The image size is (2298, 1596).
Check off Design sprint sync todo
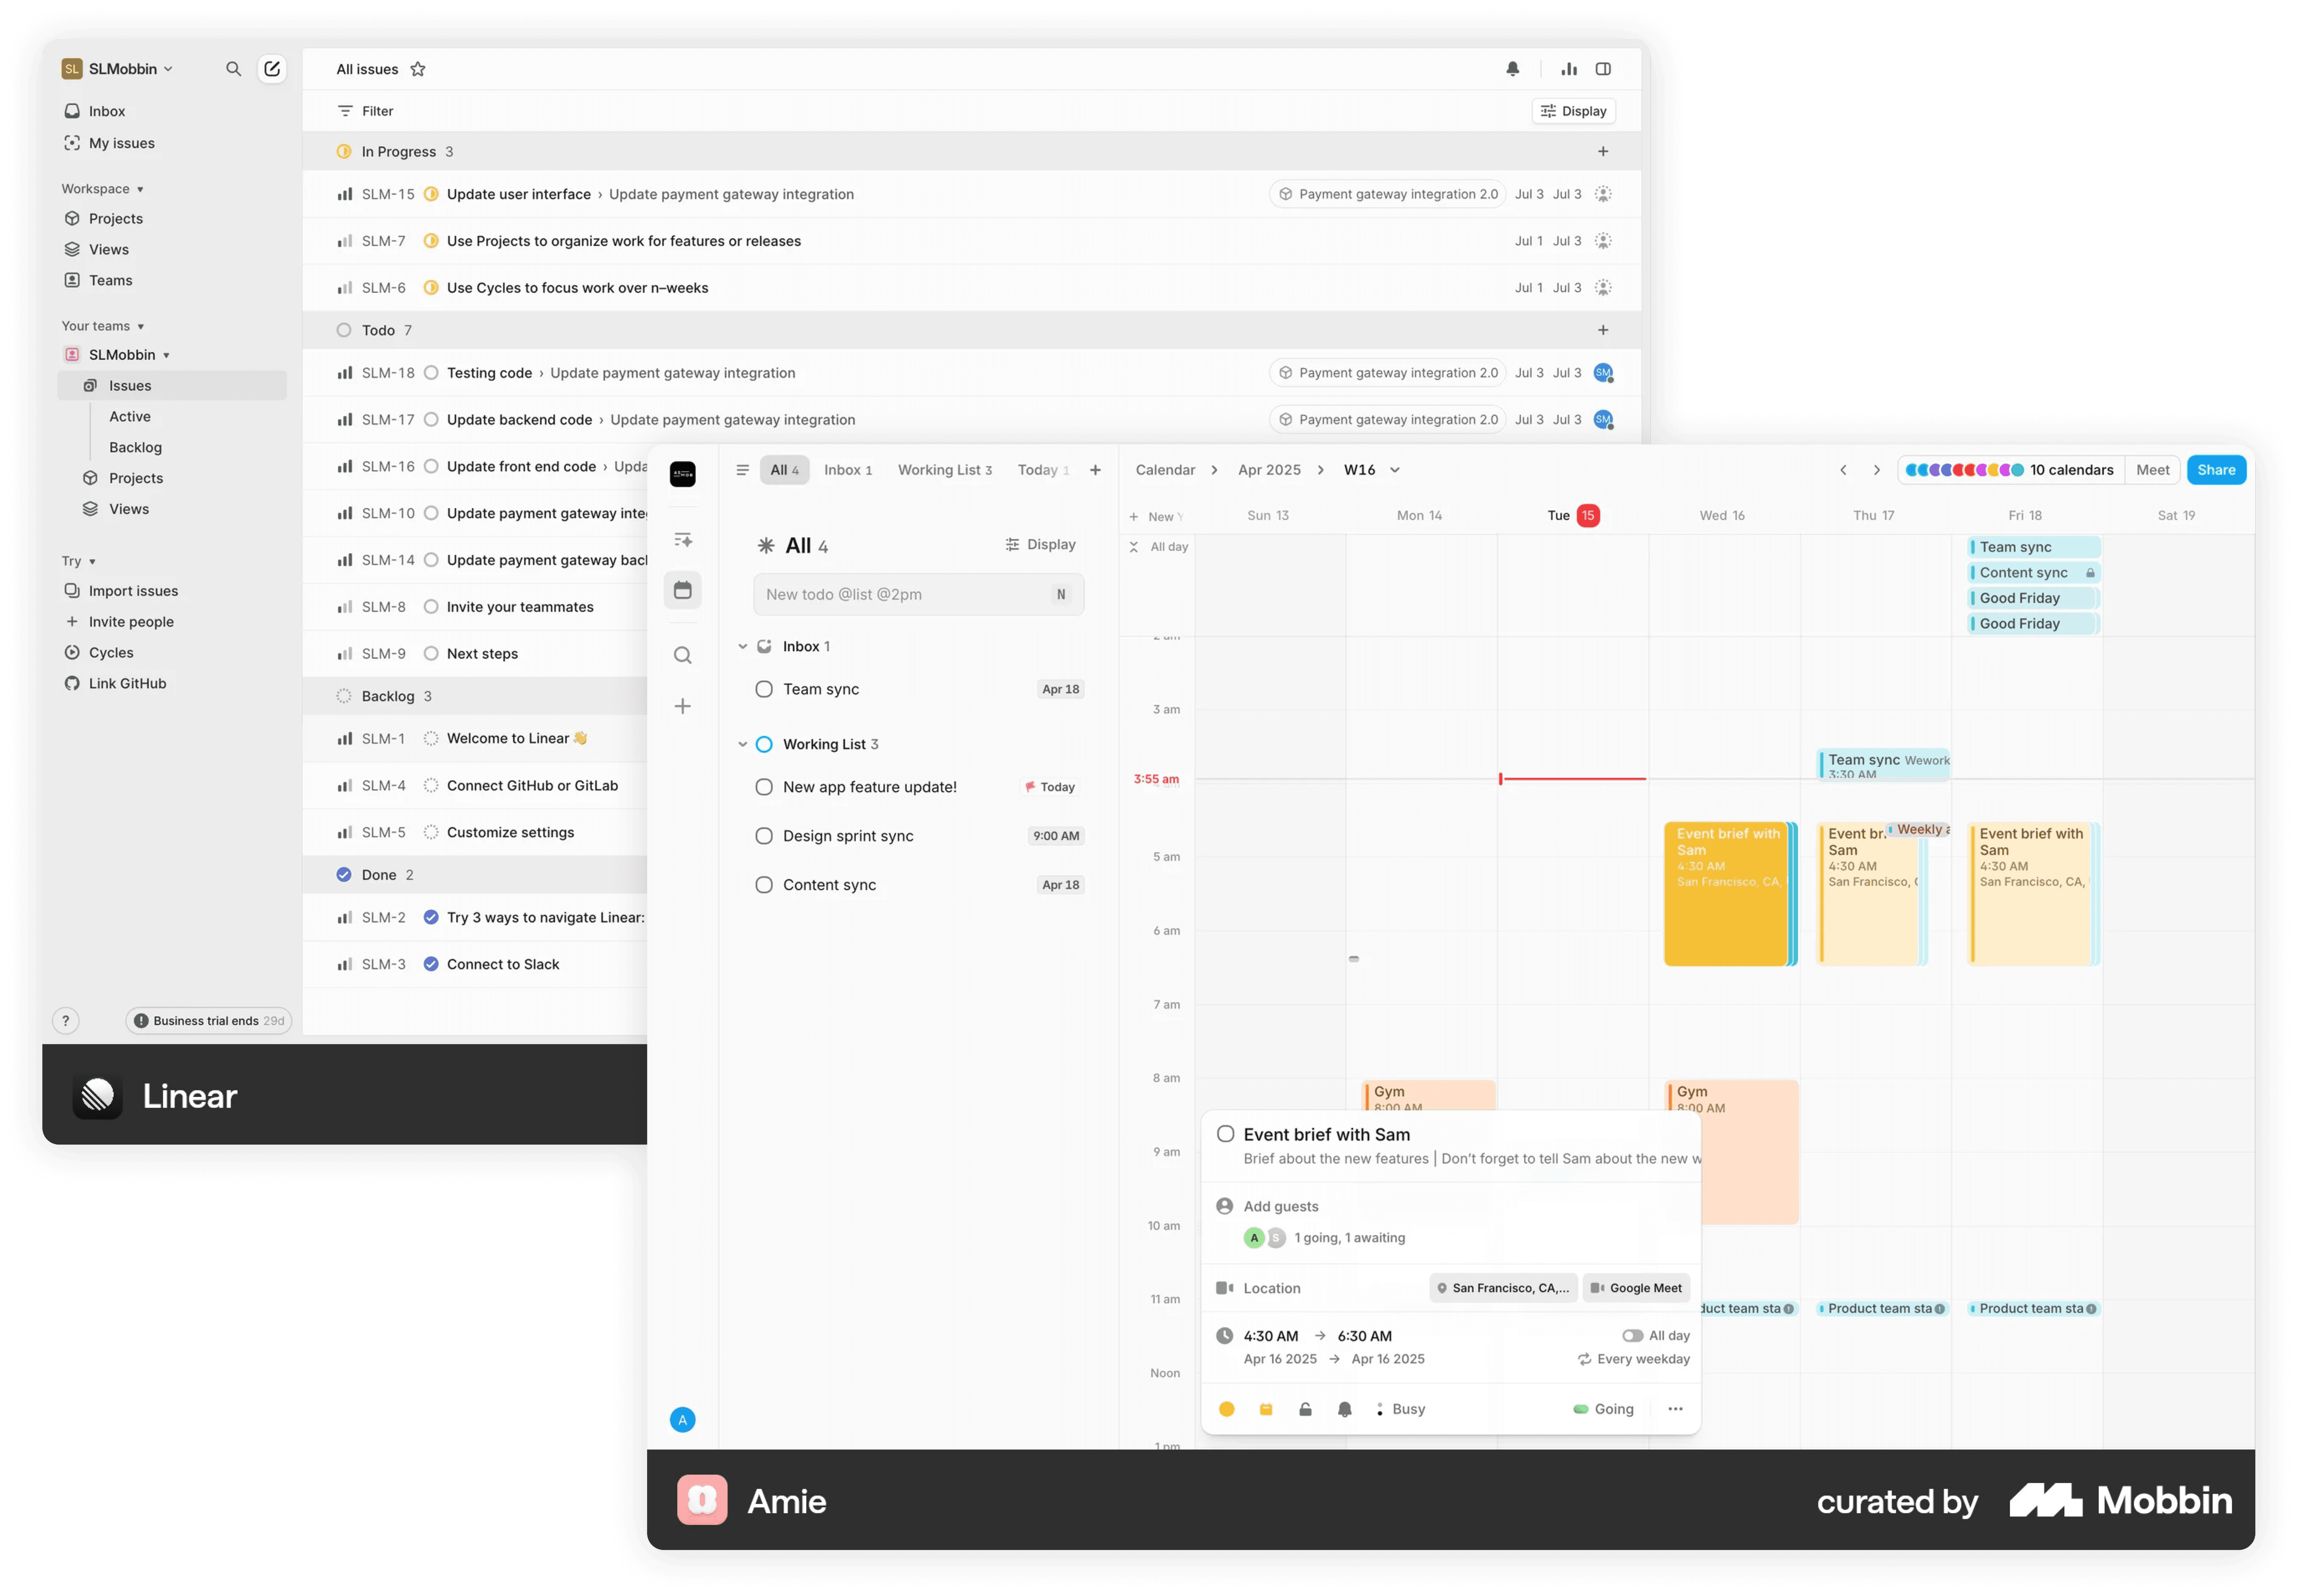tap(764, 836)
